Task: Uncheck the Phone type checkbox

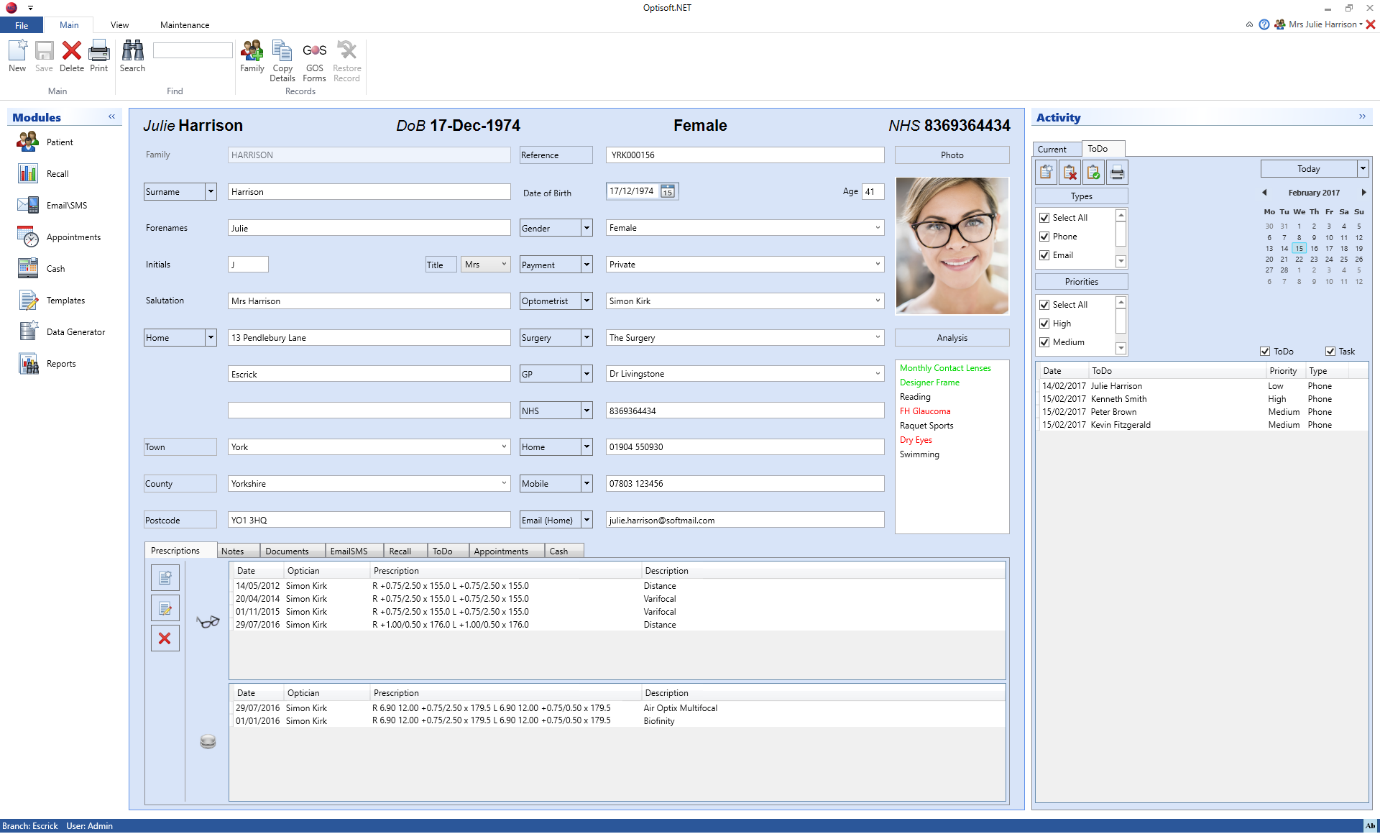Action: pos(1045,237)
